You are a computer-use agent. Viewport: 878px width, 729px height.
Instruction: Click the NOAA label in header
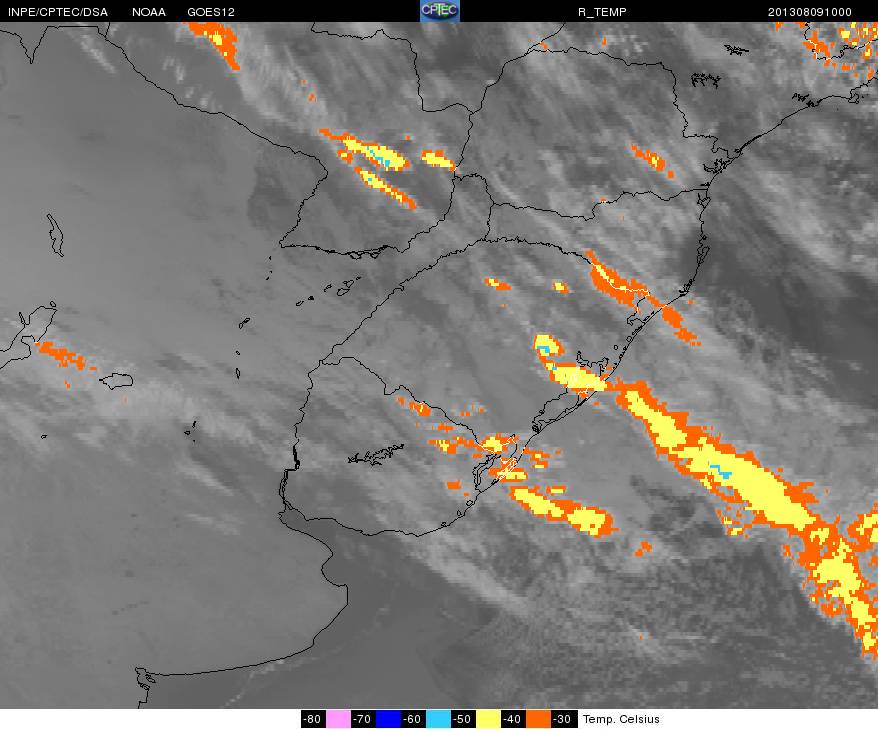click(149, 12)
